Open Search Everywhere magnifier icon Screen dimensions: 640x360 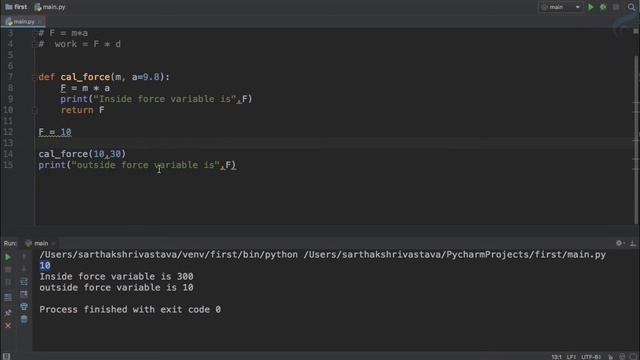[631, 7]
